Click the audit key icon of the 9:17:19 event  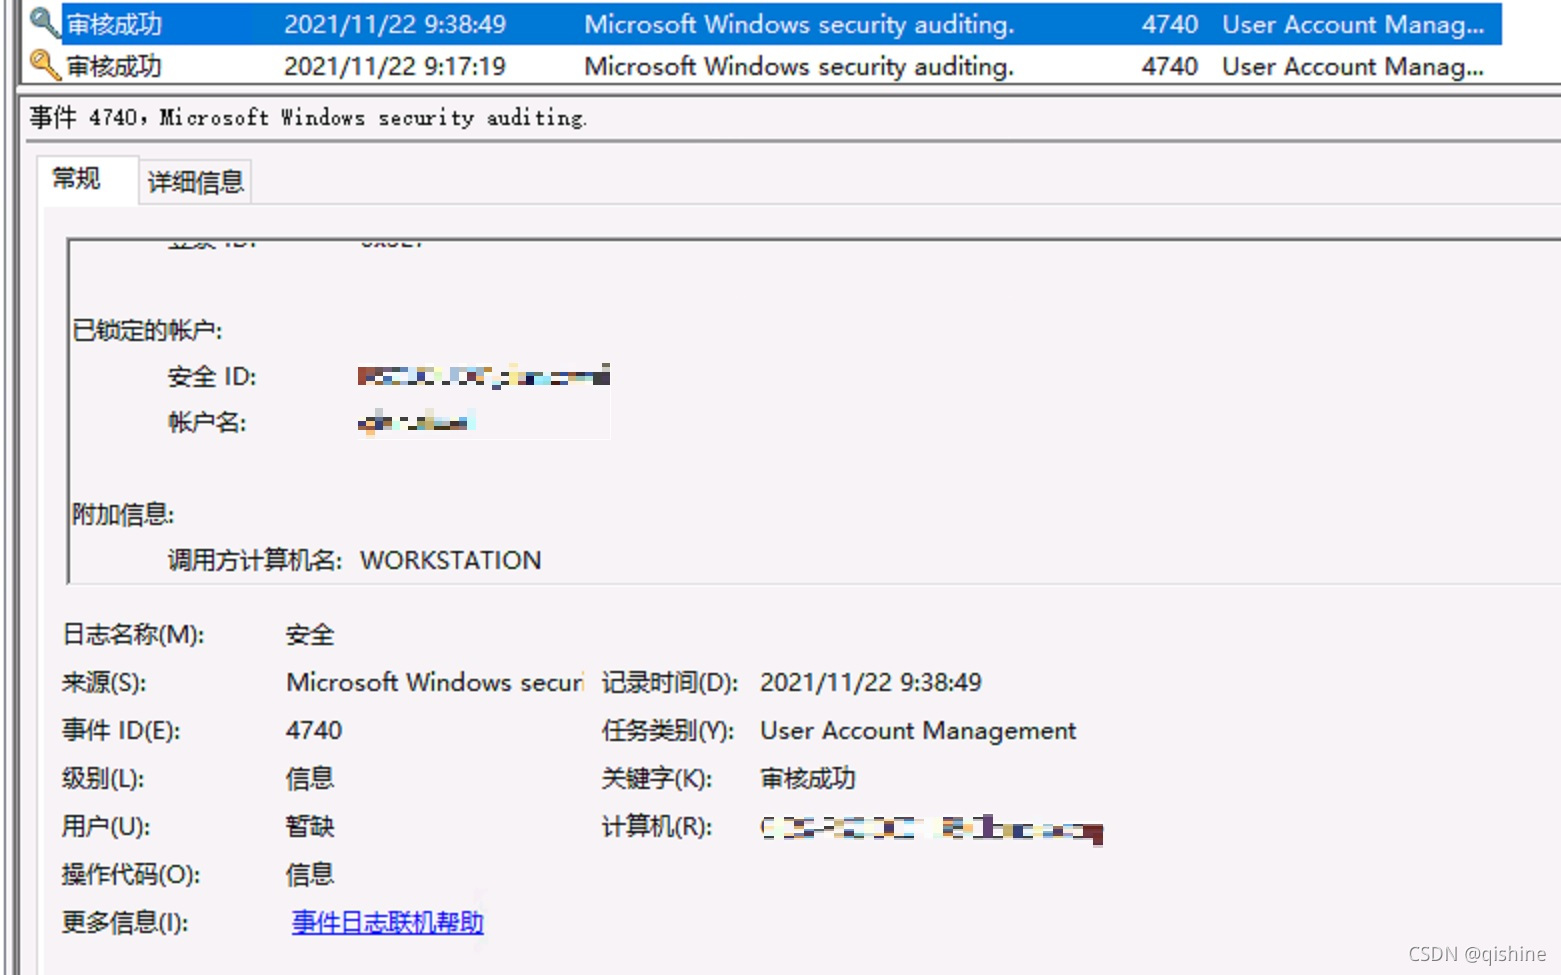pyautogui.click(x=45, y=65)
